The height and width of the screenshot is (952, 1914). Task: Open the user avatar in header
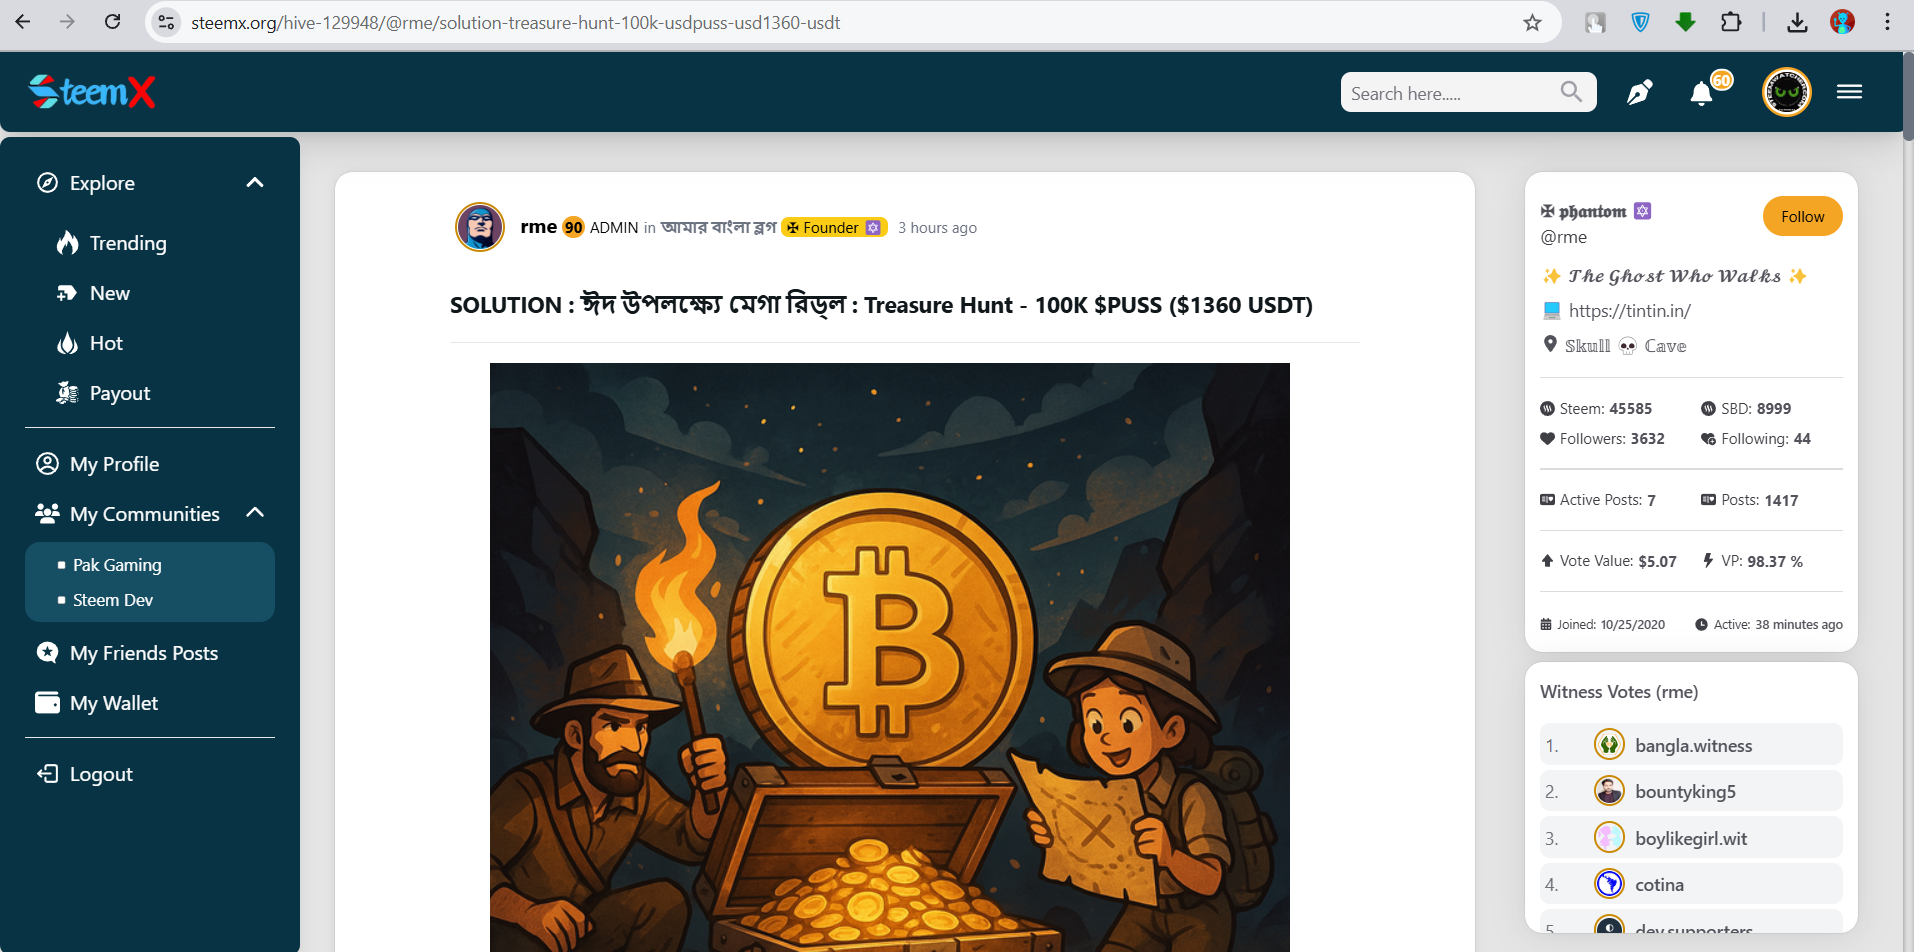tap(1787, 92)
